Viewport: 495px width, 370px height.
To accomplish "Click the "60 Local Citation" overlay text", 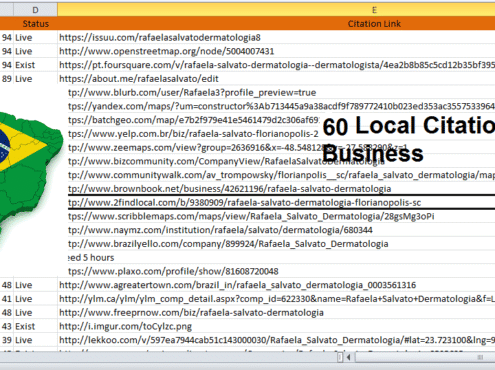I will coord(409,126).
